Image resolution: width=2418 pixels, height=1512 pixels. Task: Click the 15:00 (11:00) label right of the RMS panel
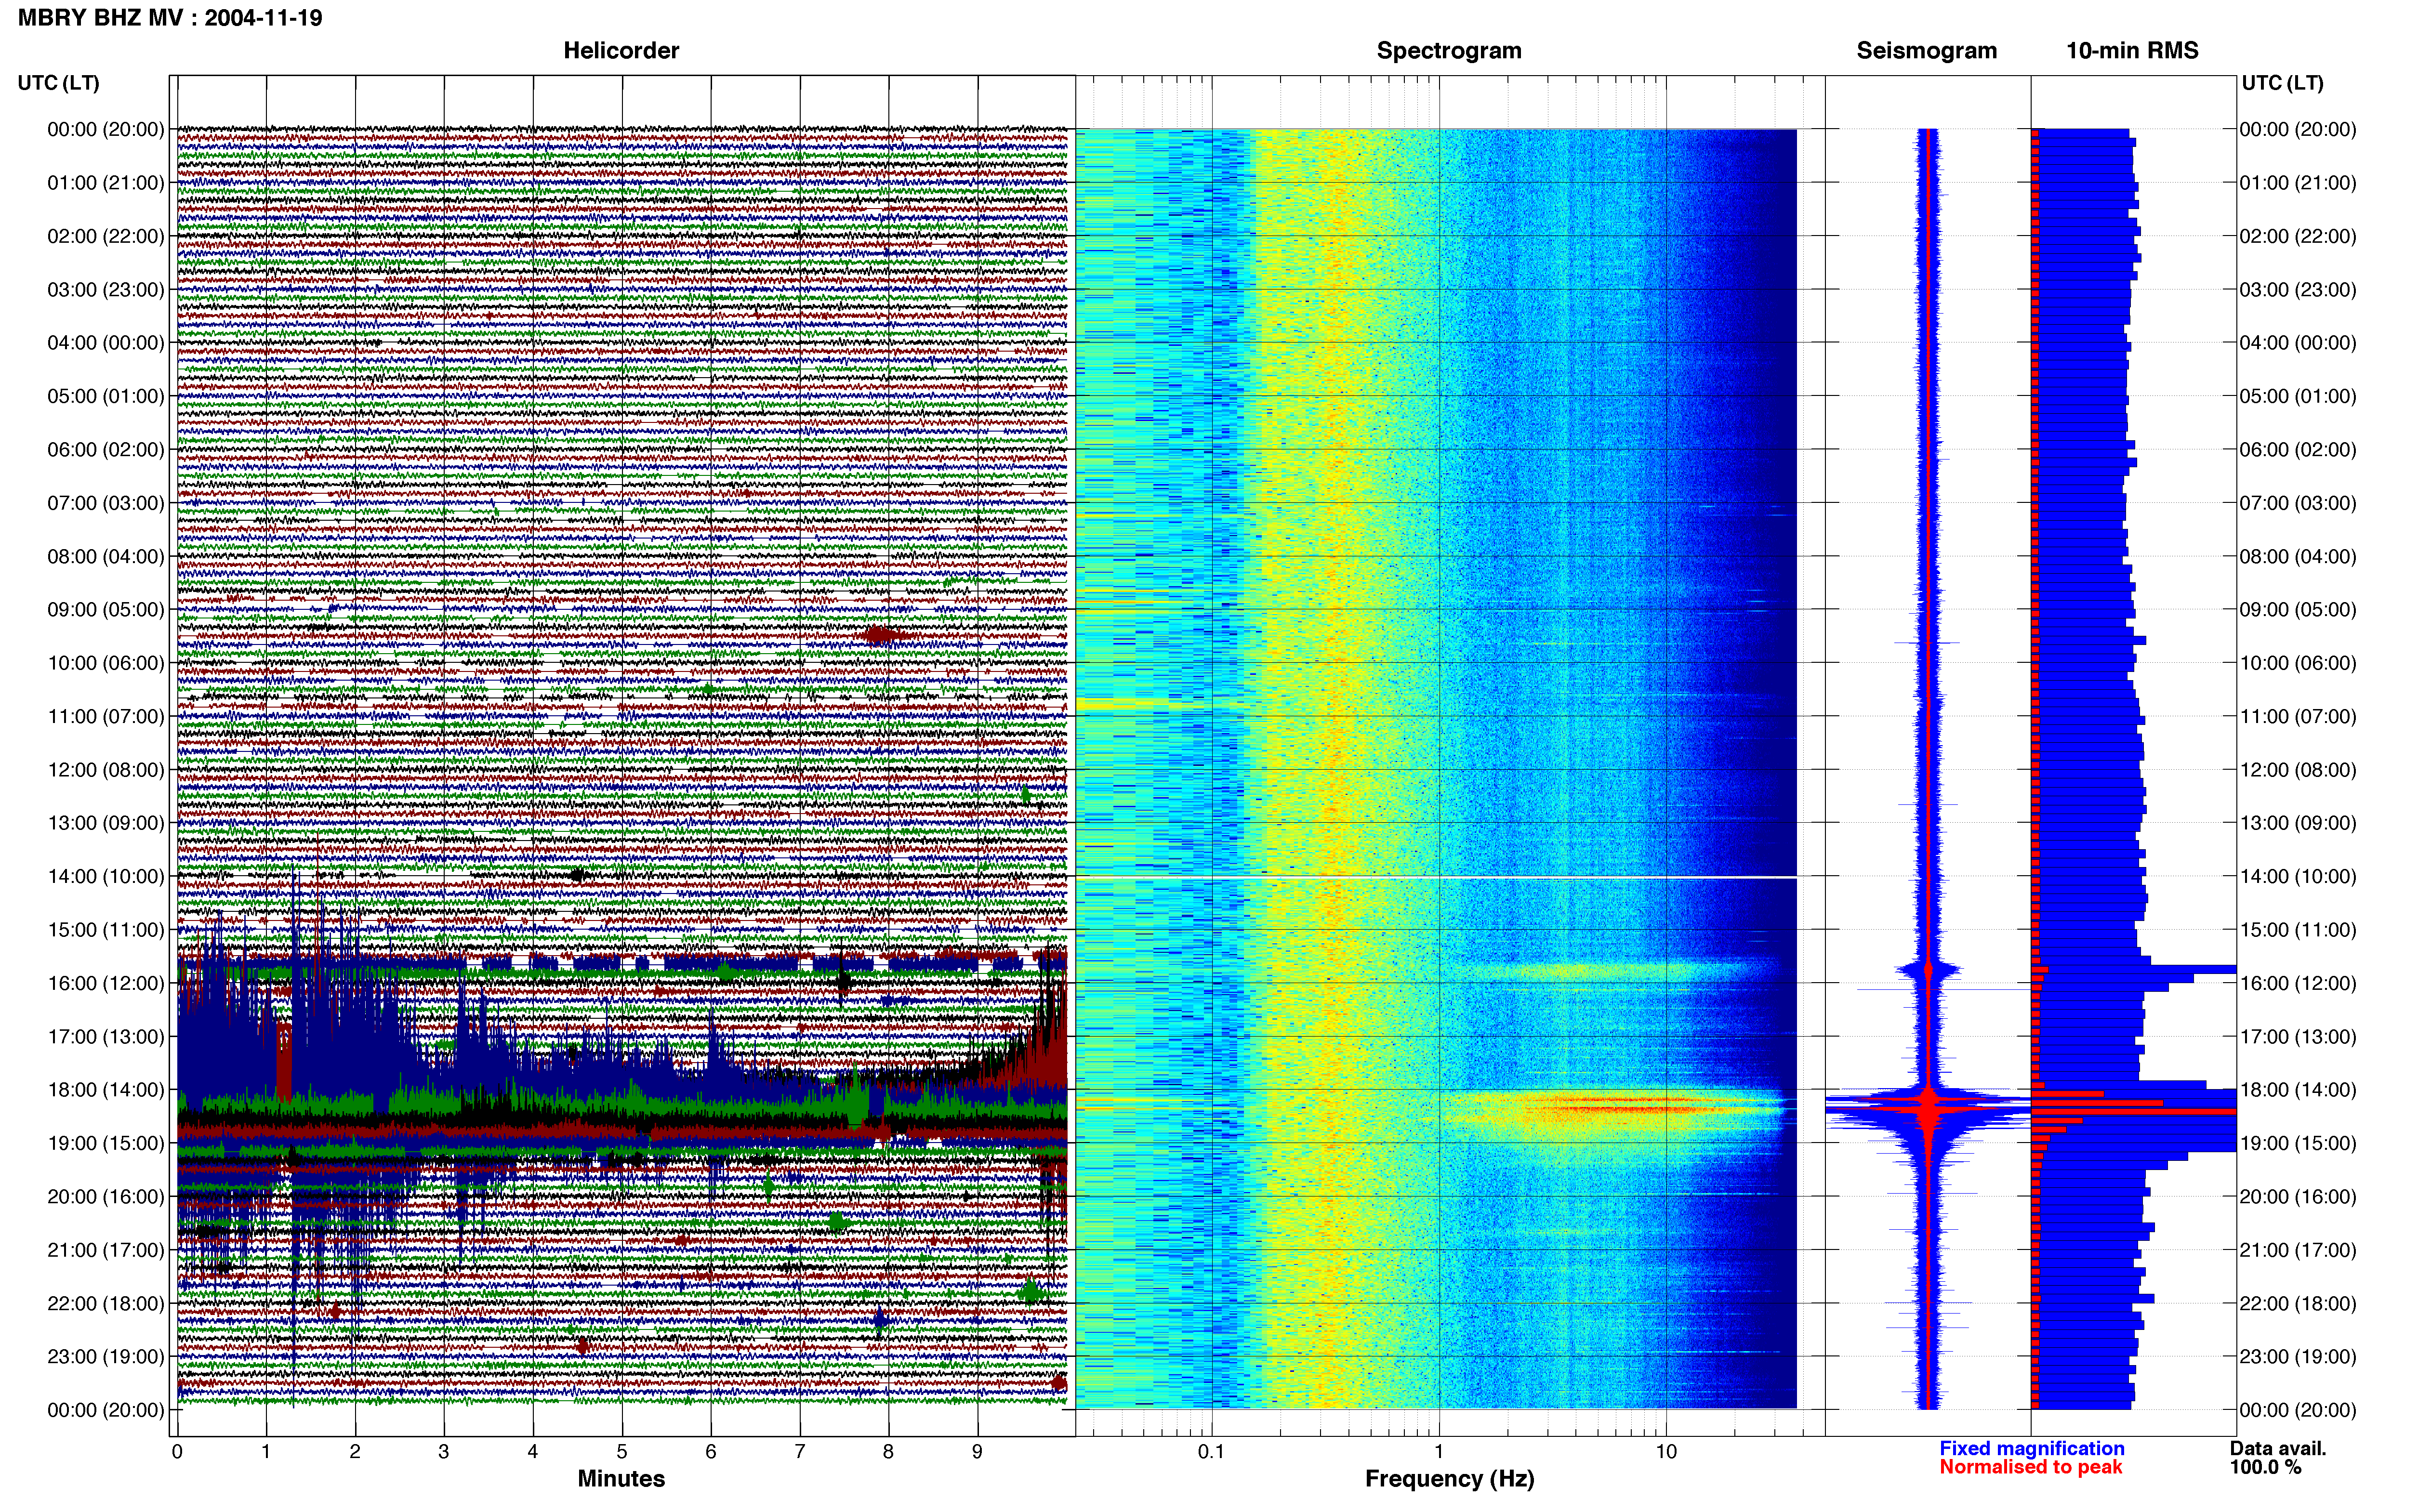click(x=2298, y=929)
